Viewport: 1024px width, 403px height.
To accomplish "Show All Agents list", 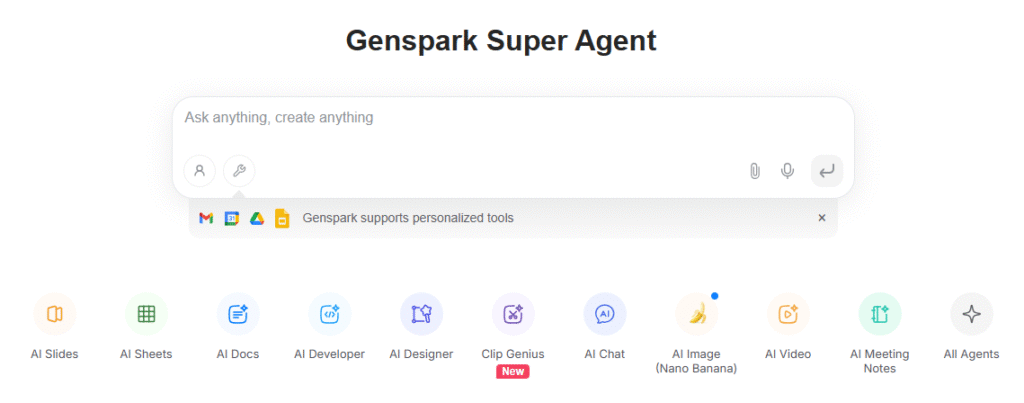I will (x=971, y=314).
